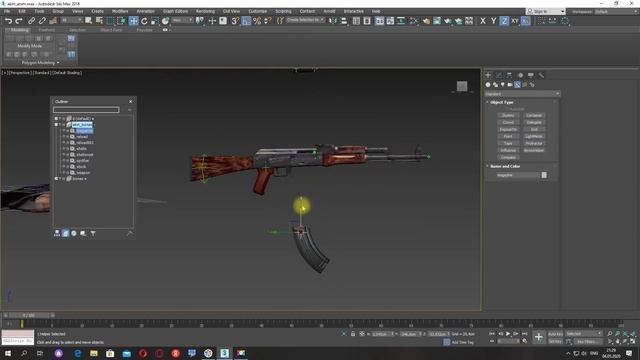Open the Workspaces Default dropdown
640x360 pixels.
pyautogui.click(x=616, y=11)
